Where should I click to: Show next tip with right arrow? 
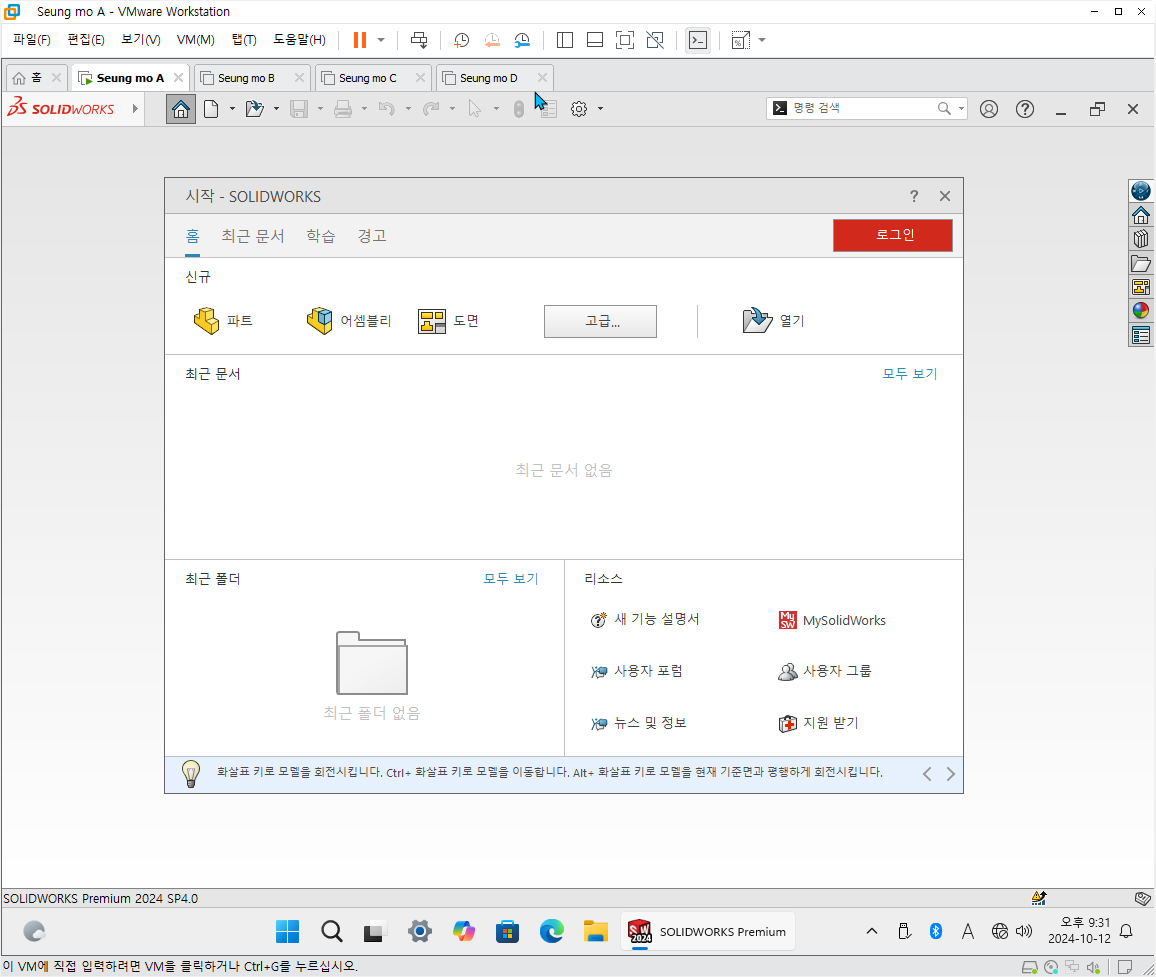click(950, 774)
